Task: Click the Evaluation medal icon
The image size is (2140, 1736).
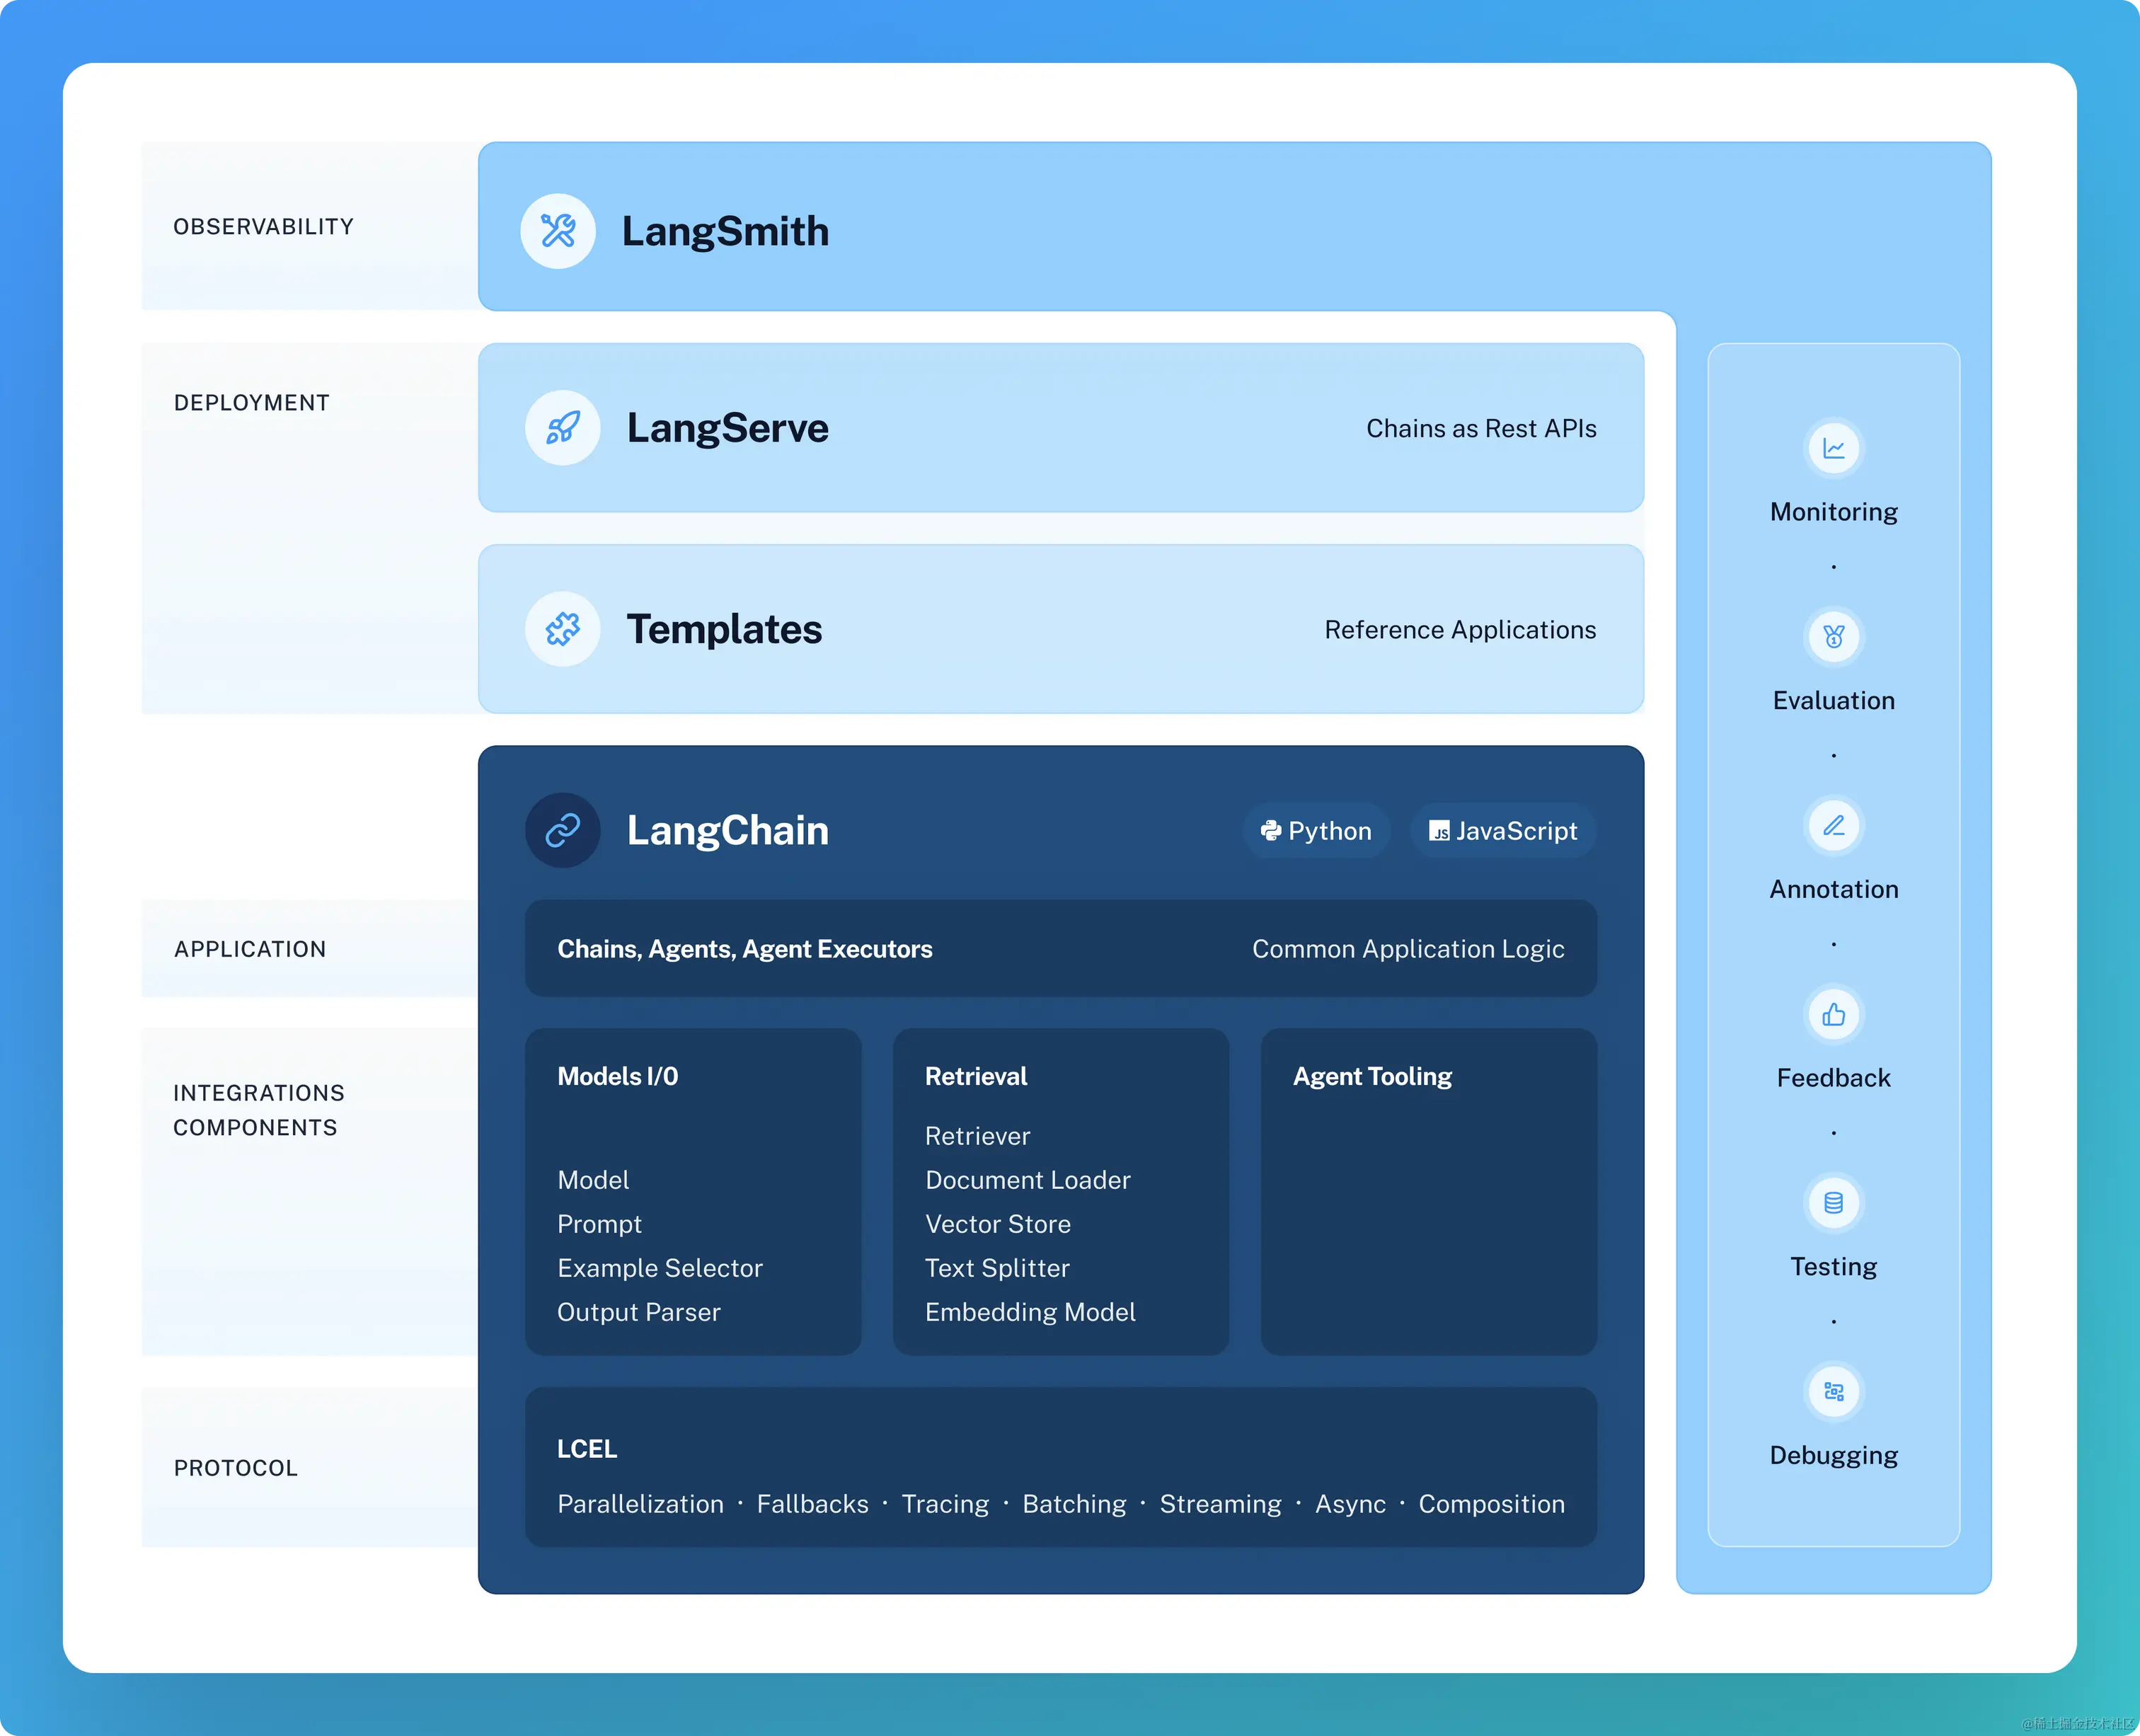Action: (x=1833, y=637)
